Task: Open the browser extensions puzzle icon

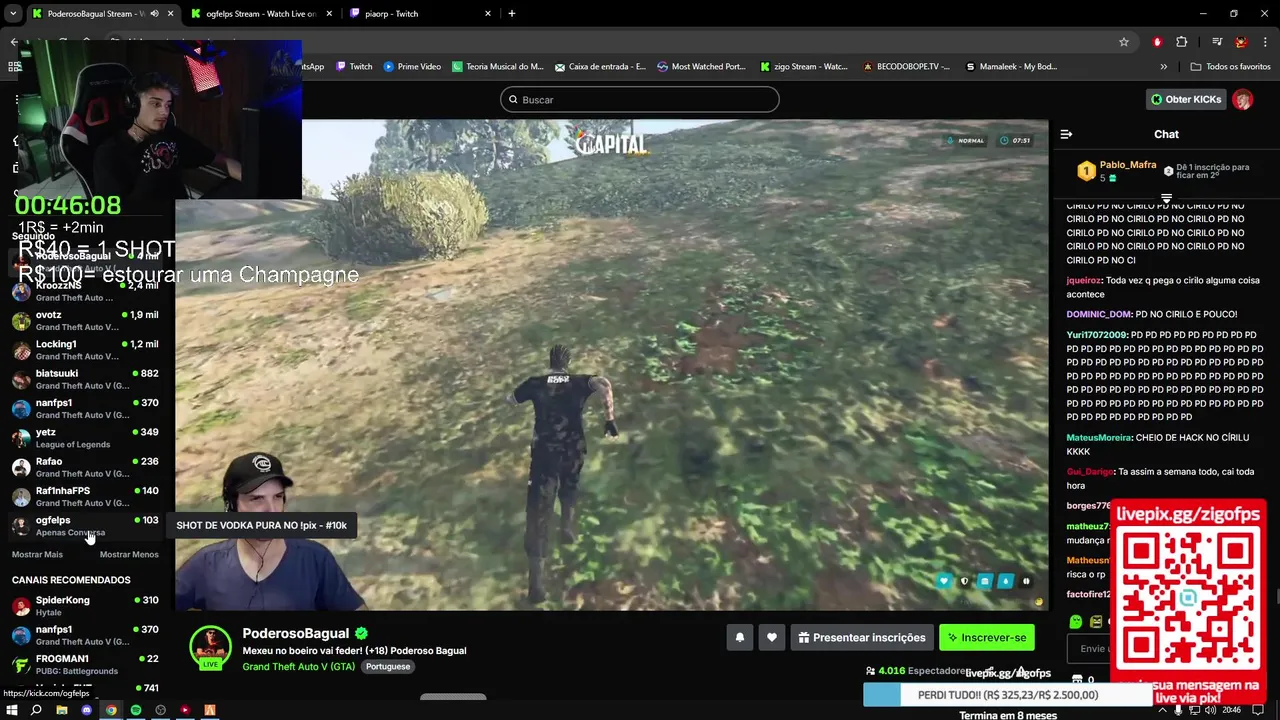Action: [1182, 42]
